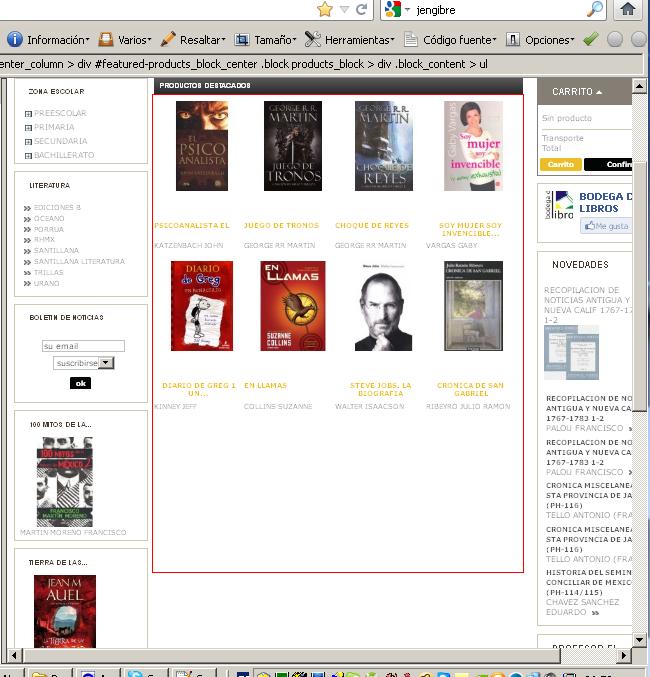Open the RHMX publisher link
This screenshot has width=650, height=677.
point(44,239)
